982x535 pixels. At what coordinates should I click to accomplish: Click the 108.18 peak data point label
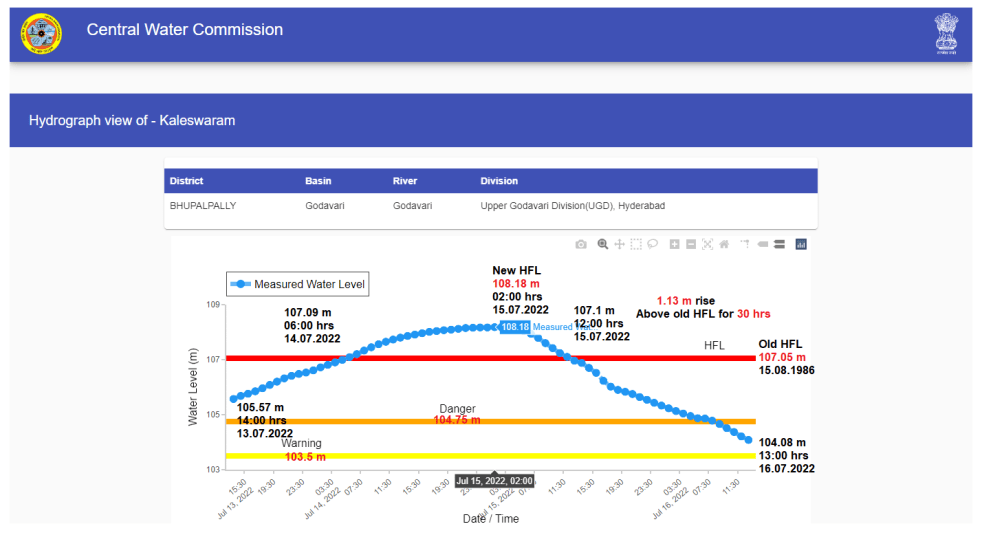(x=515, y=327)
